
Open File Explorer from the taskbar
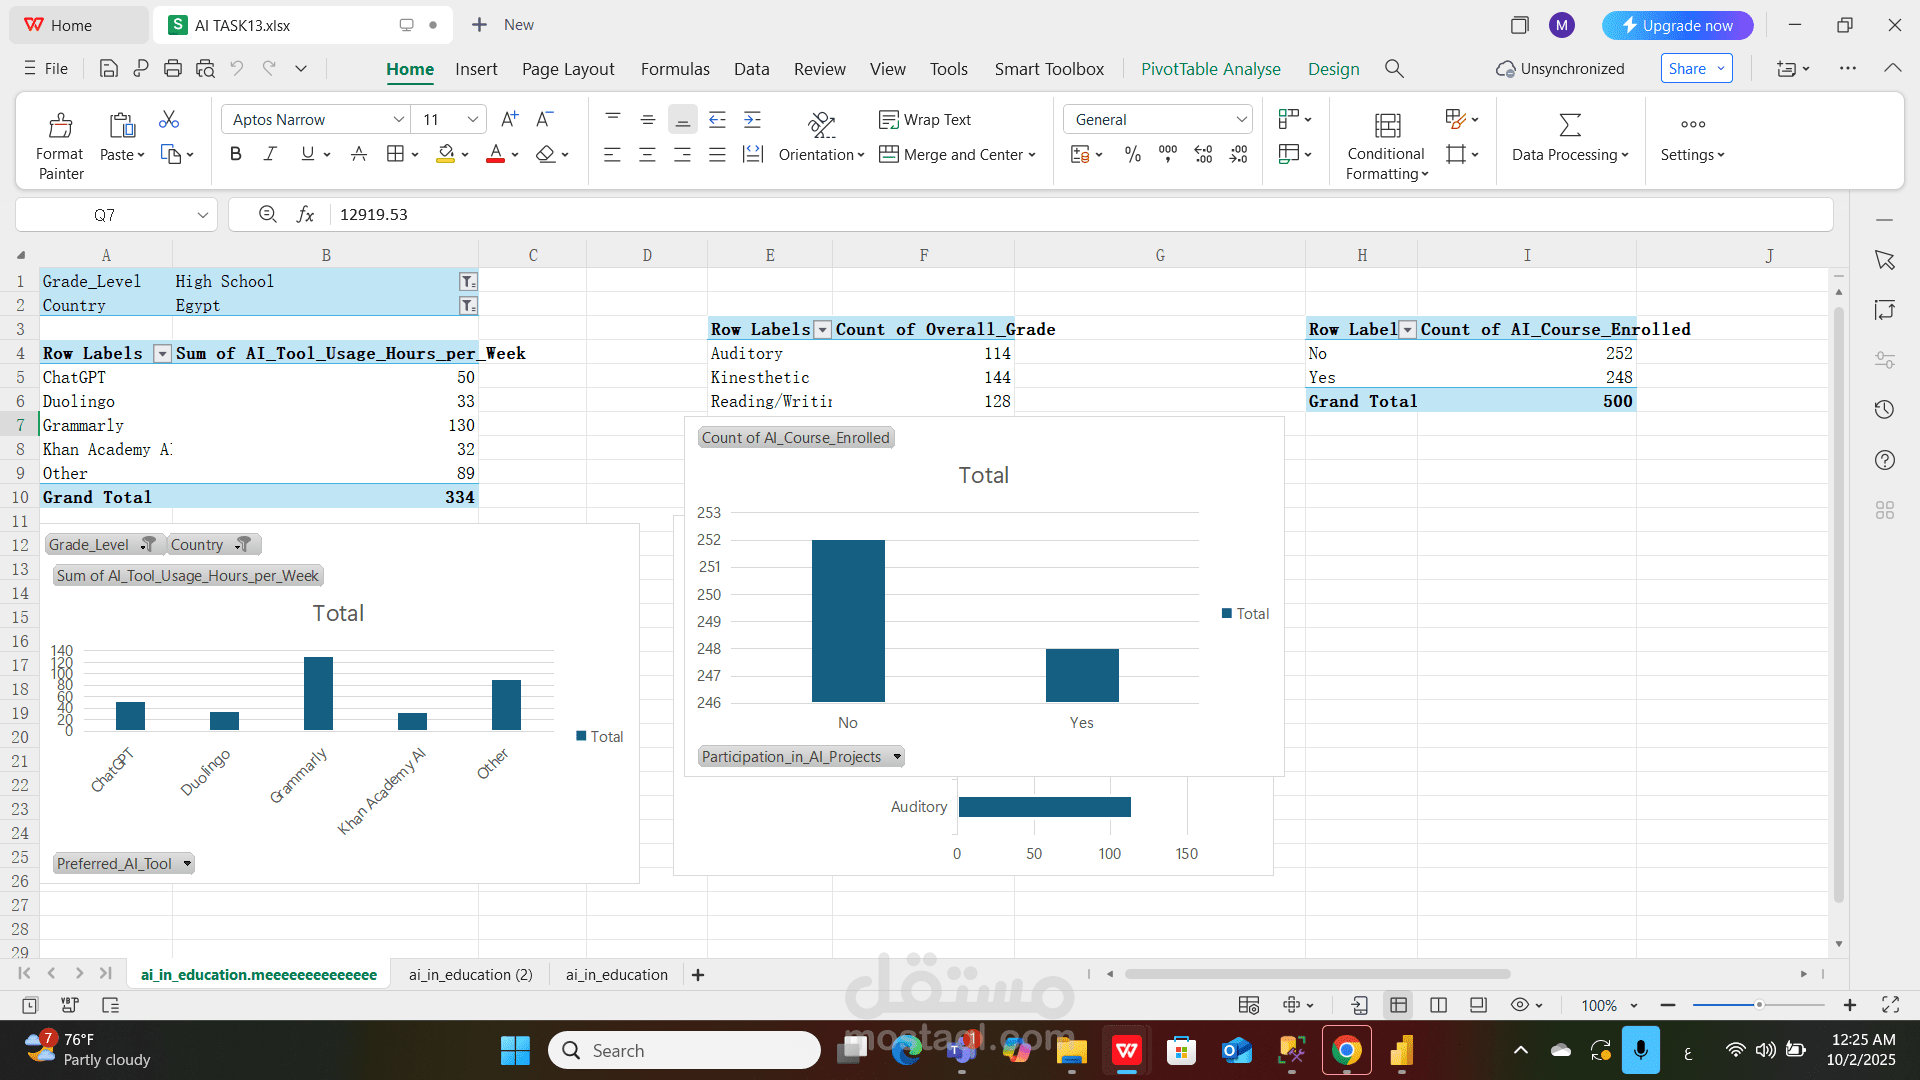pyautogui.click(x=1071, y=1050)
